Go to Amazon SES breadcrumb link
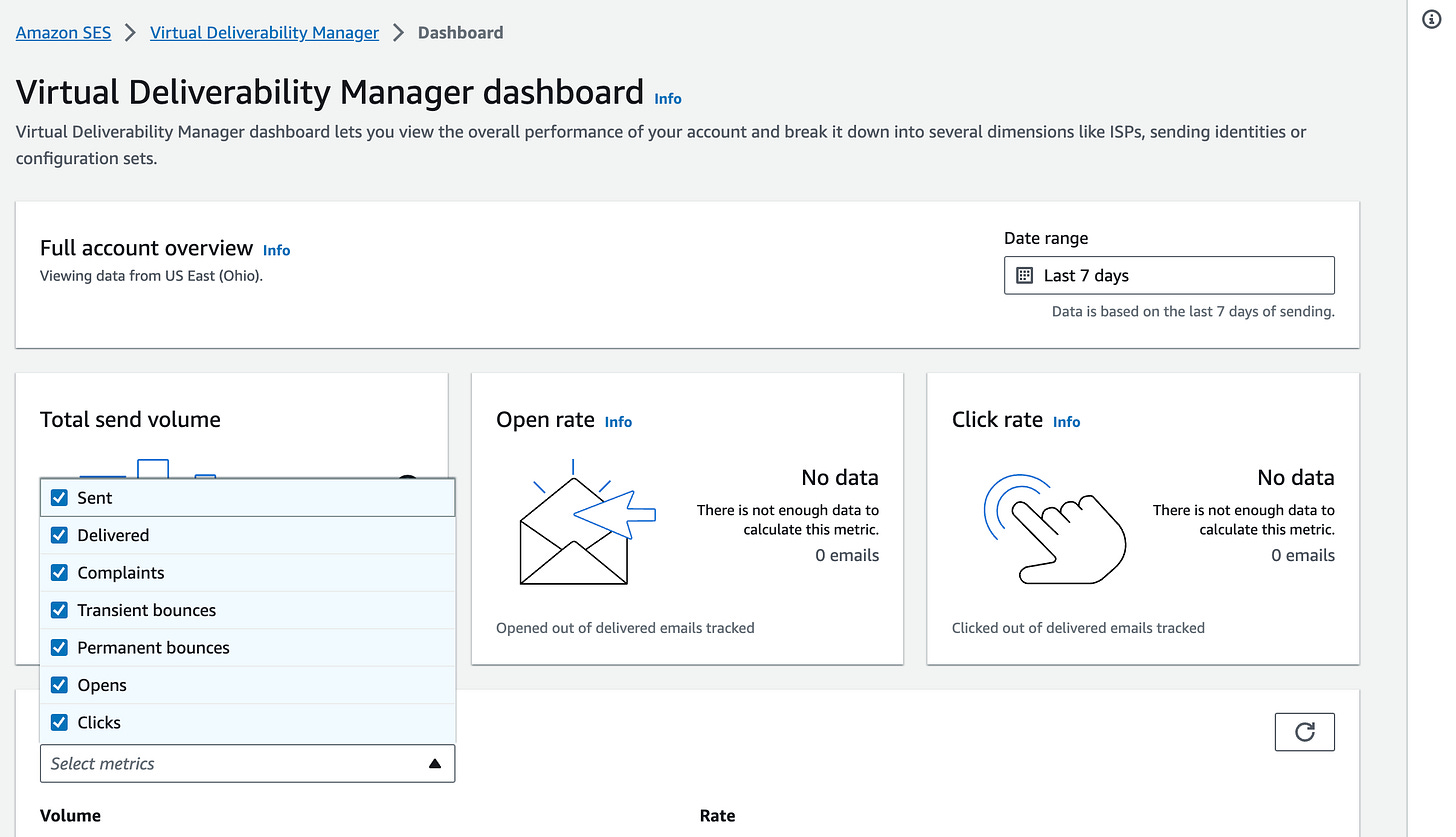Viewport: 1456px width, 837px height. coord(64,33)
